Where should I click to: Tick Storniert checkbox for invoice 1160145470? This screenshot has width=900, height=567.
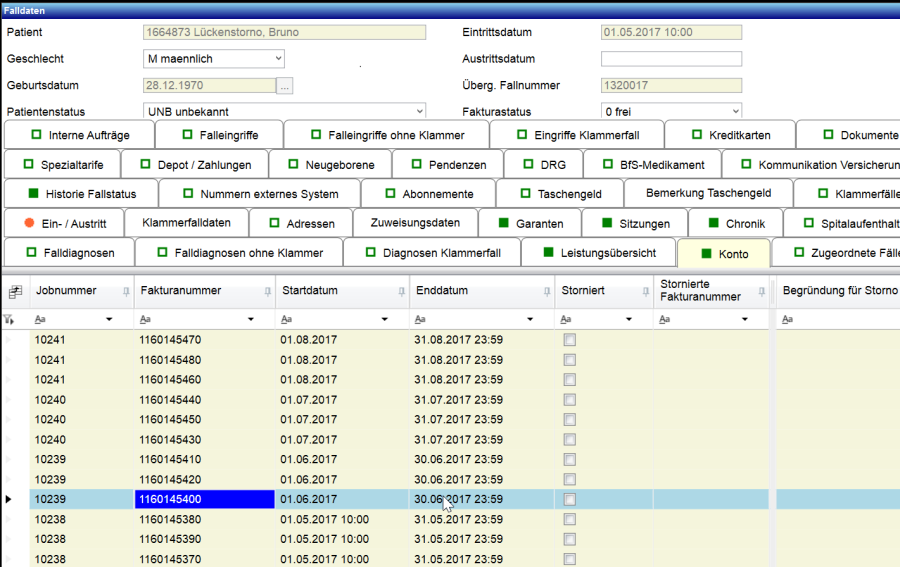click(x=570, y=341)
